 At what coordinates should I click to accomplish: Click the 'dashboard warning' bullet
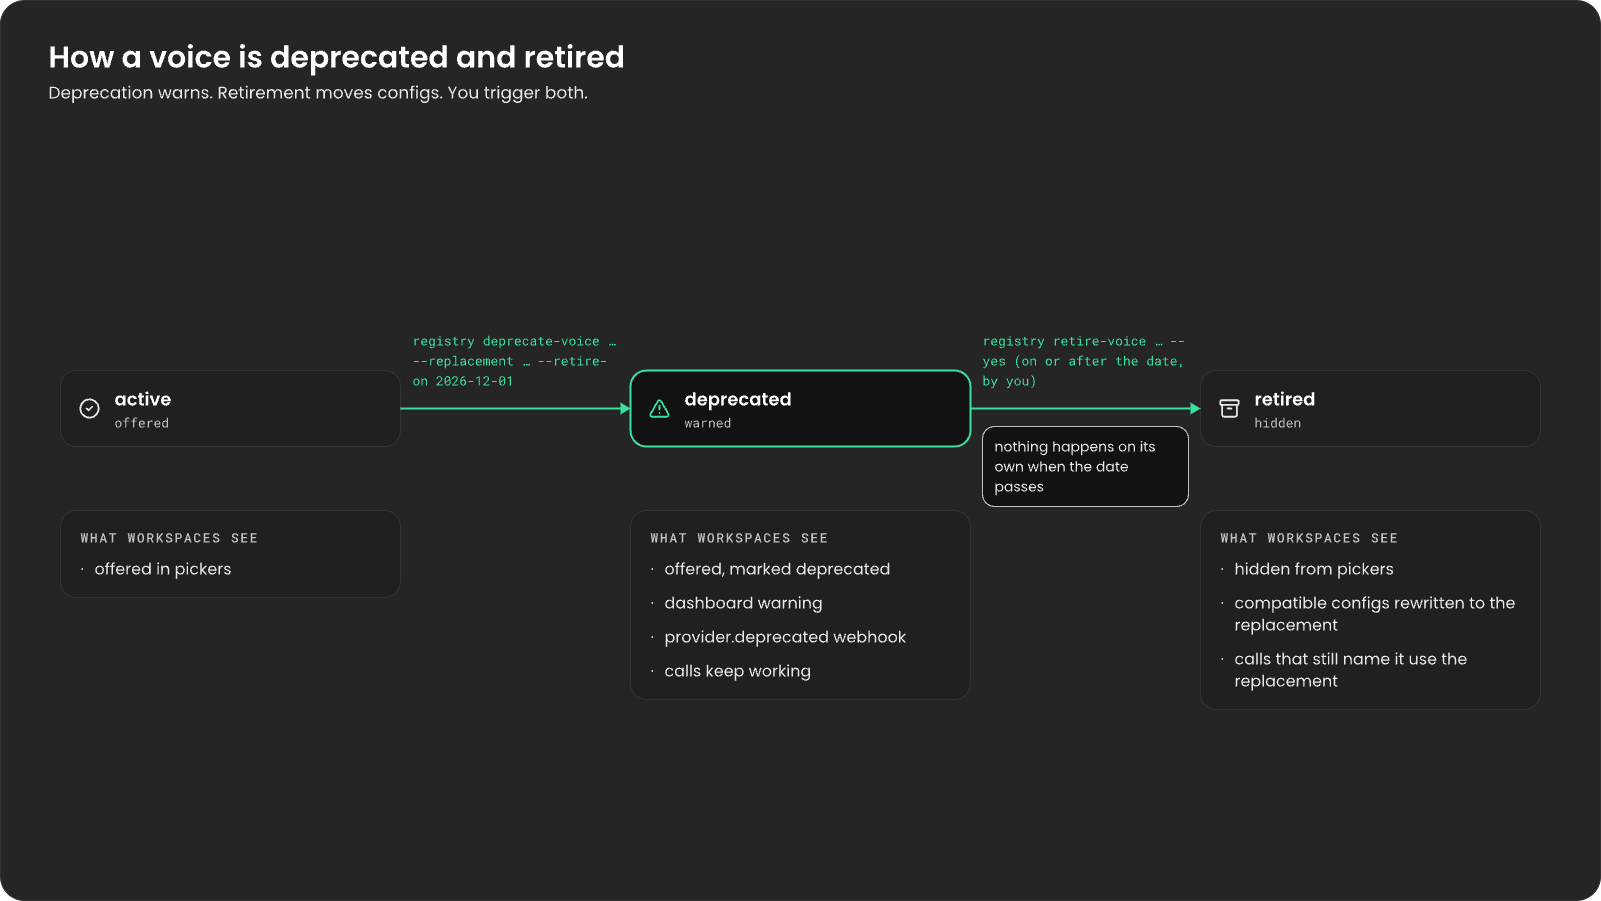pos(743,603)
